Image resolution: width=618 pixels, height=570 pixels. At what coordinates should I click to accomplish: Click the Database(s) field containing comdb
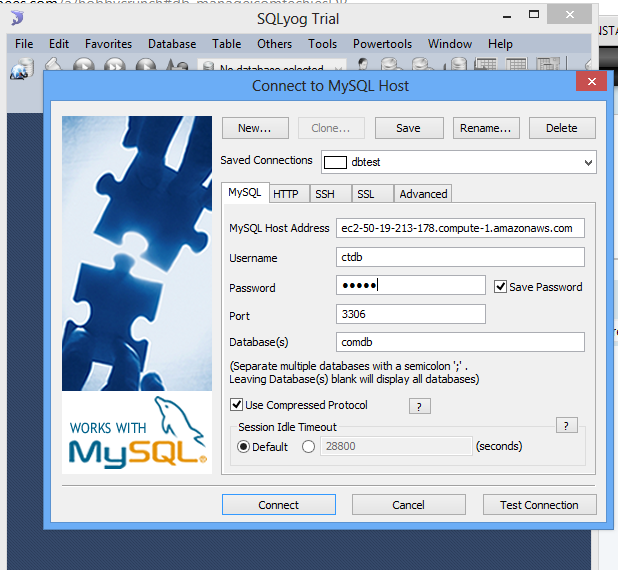460,342
